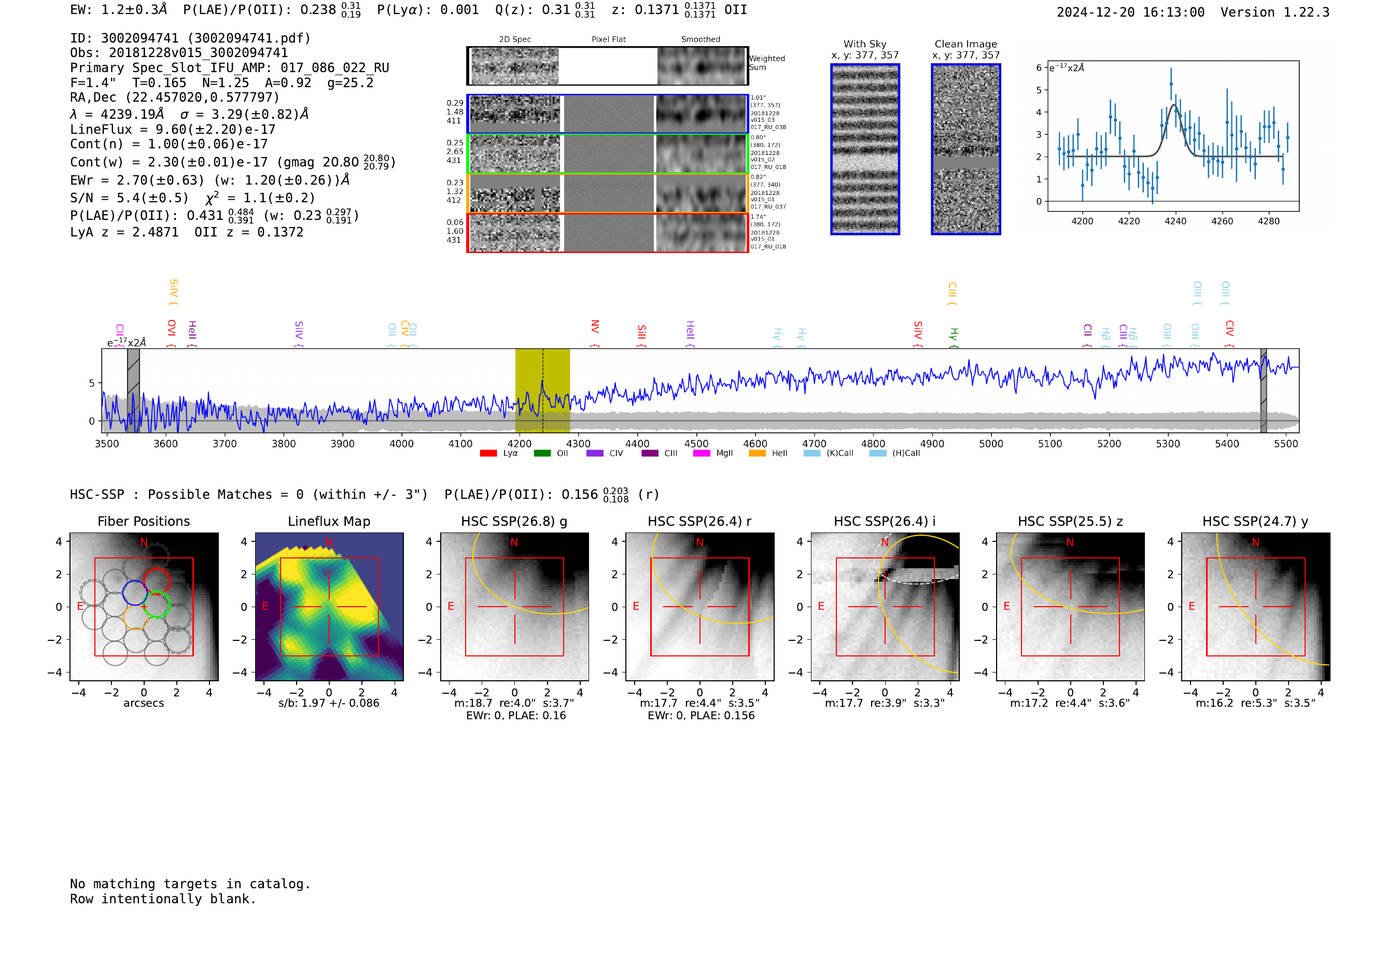Select the blue-outlined 2D spectrum row
The image size is (1400, 953).
(x=608, y=114)
